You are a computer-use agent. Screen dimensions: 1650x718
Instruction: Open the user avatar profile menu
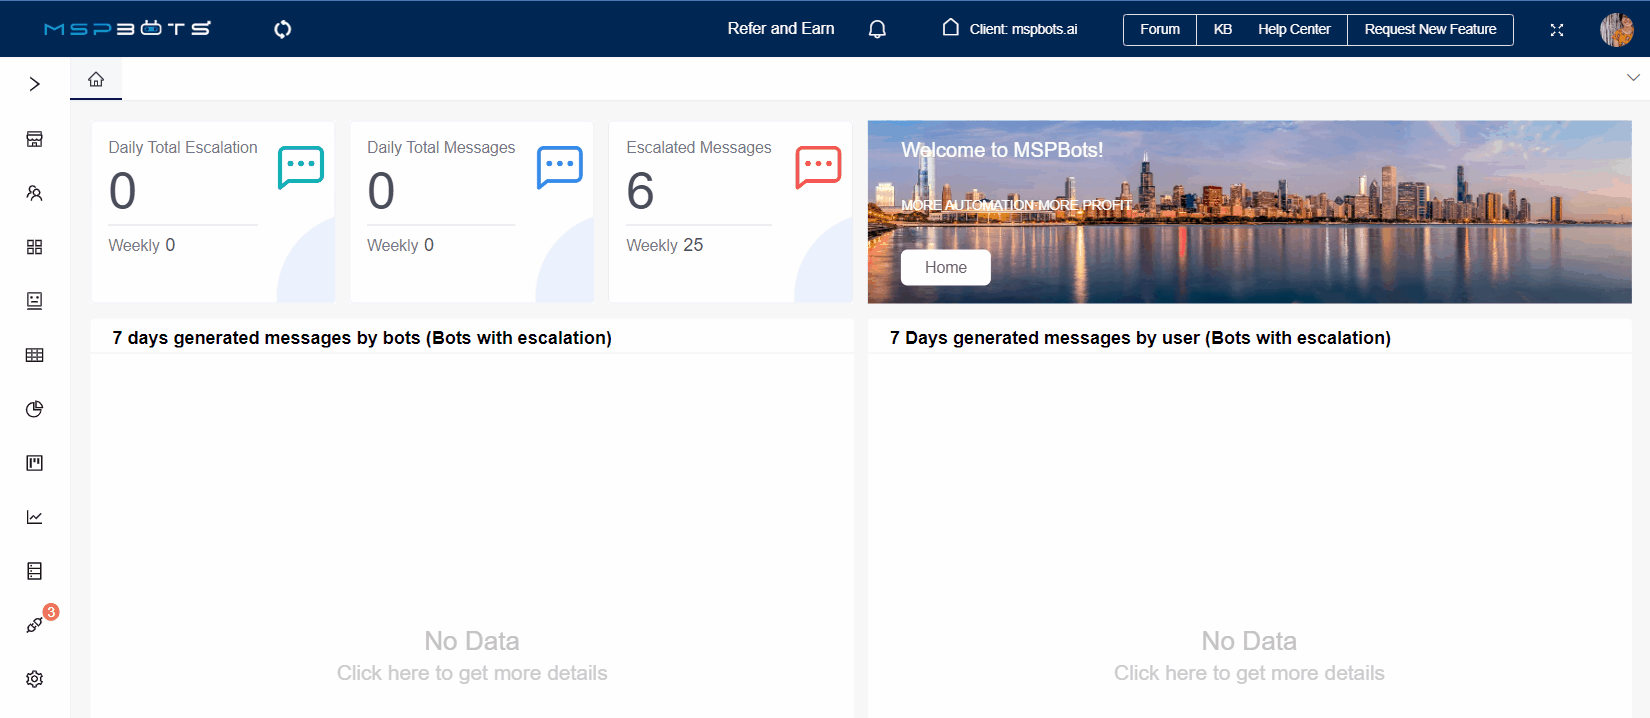(x=1616, y=30)
